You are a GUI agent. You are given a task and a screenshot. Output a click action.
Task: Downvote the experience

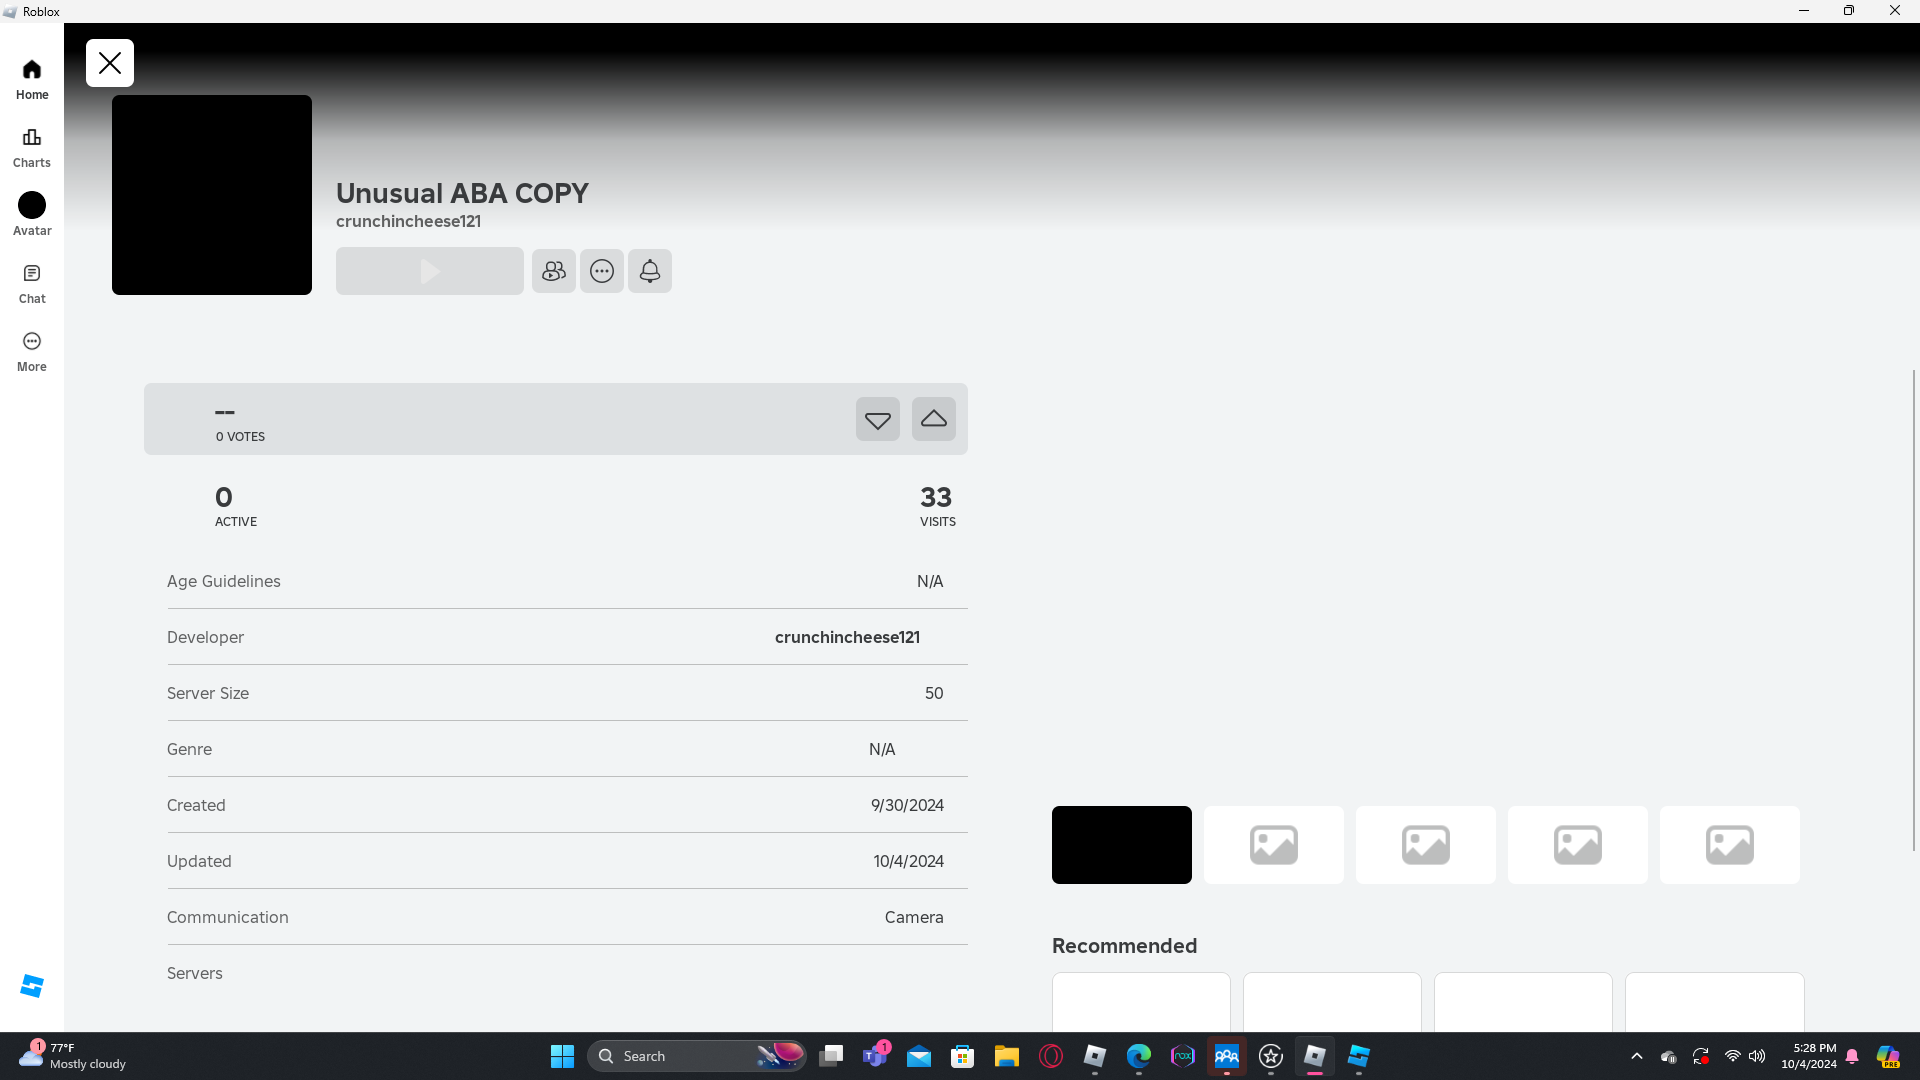878,419
